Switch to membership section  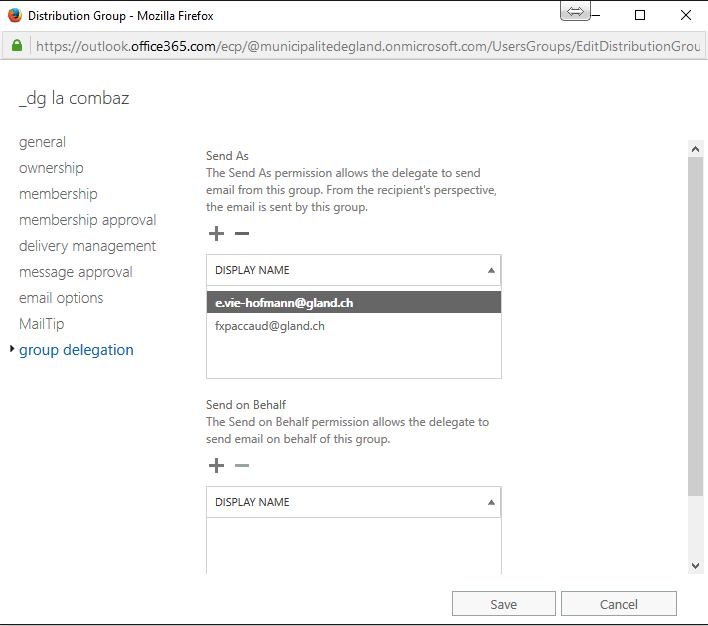tap(58, 194)
